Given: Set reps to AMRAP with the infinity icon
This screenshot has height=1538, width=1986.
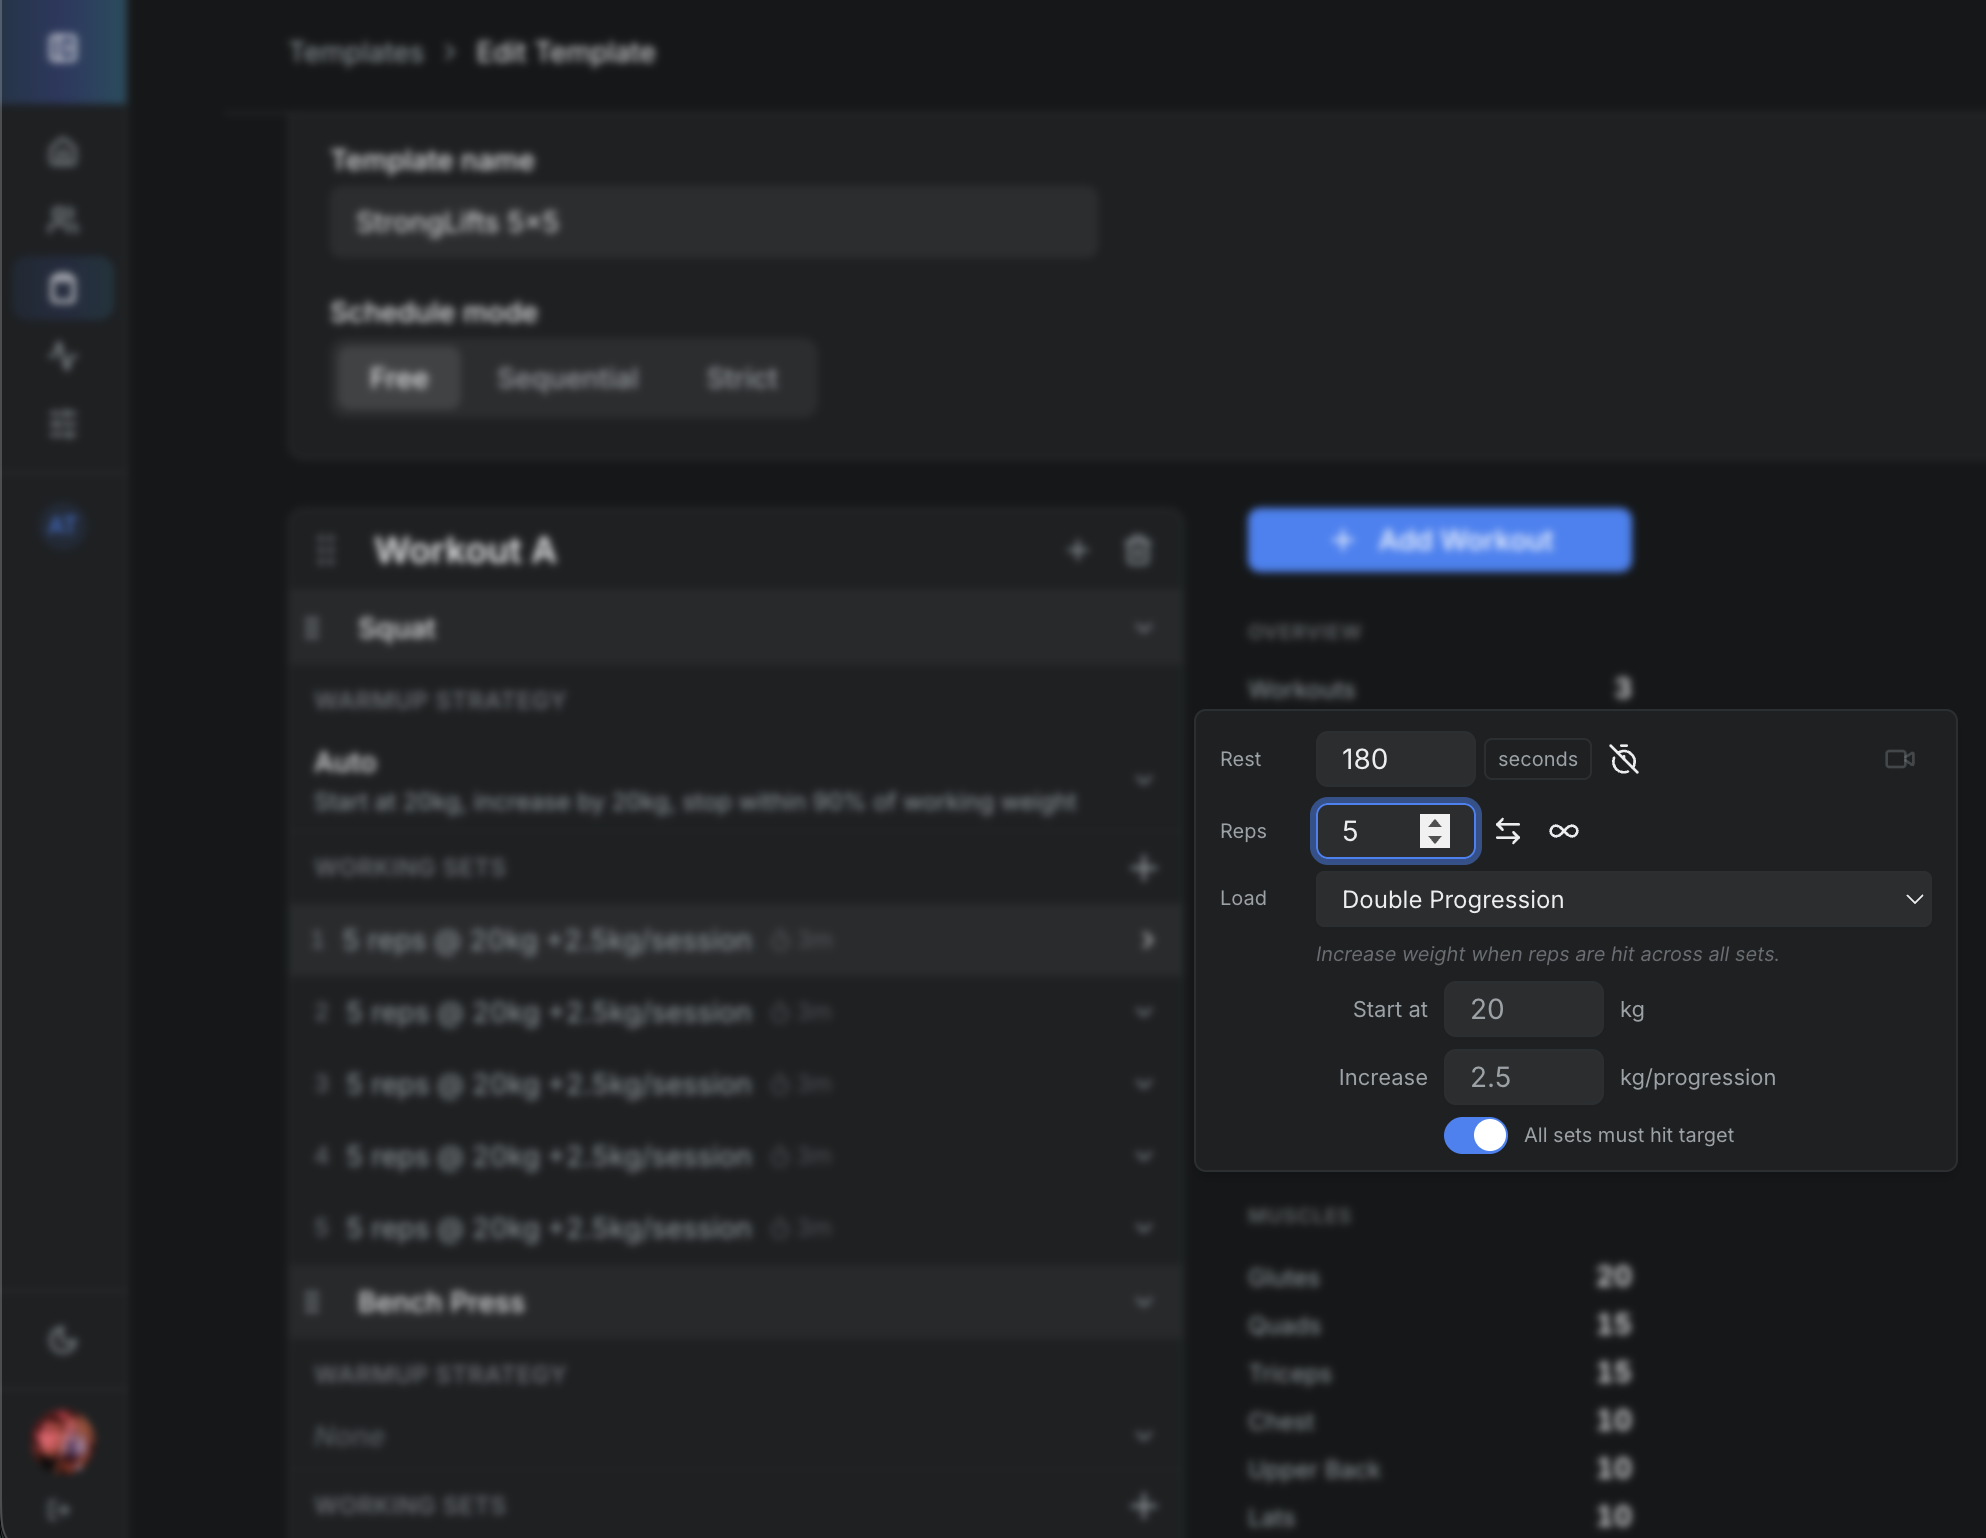Looking at the screenshot, I should (x=1564, y=831).
